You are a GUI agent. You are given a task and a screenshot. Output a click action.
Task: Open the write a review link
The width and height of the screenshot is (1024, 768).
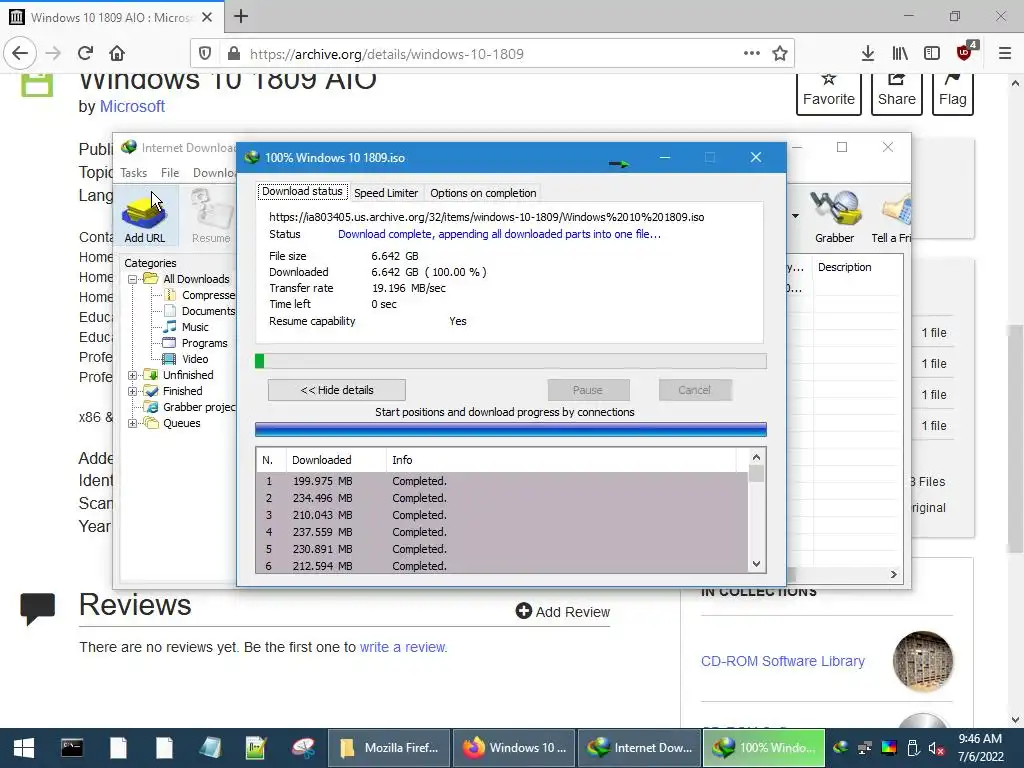403,647
